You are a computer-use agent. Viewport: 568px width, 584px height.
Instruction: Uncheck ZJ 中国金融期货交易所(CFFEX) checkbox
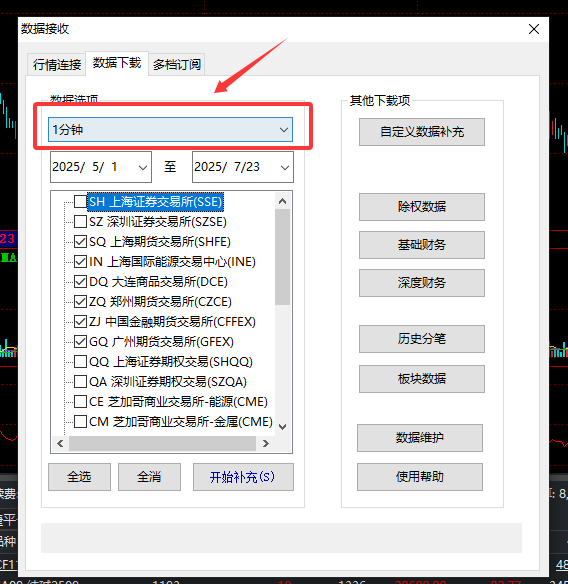point(80,321)
